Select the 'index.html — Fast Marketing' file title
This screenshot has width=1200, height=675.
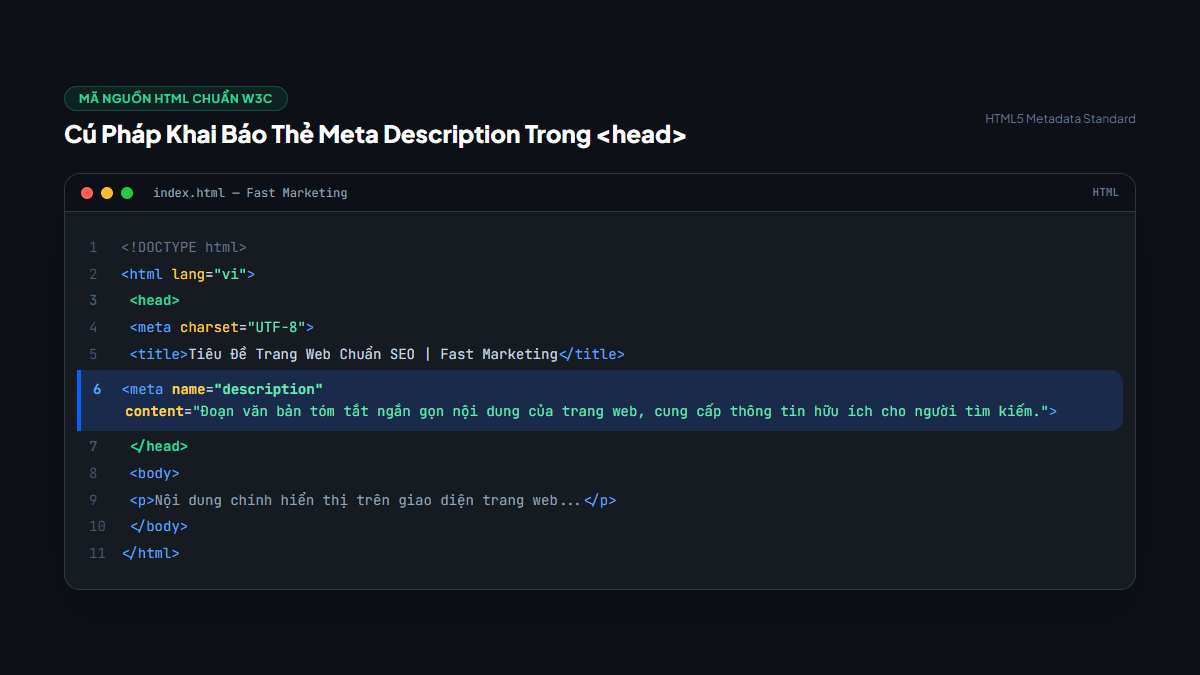click(x=250, y=193)
